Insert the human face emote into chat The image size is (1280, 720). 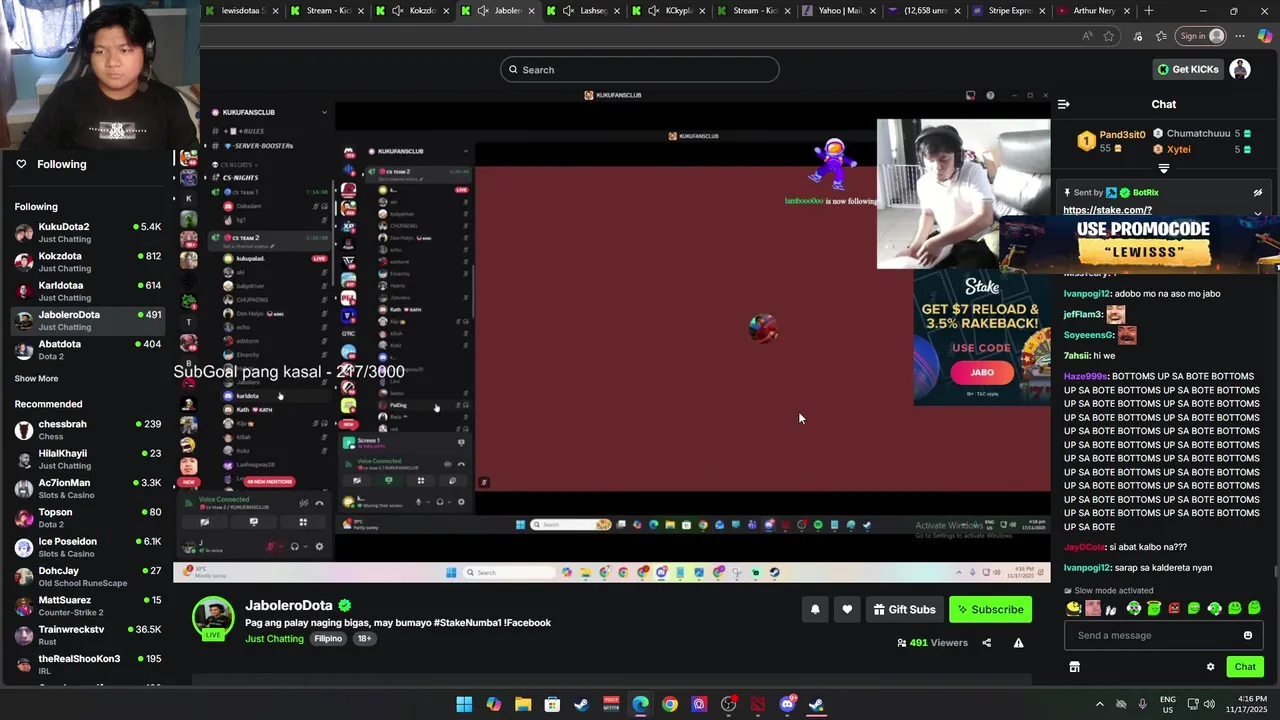click(1093, 608)
